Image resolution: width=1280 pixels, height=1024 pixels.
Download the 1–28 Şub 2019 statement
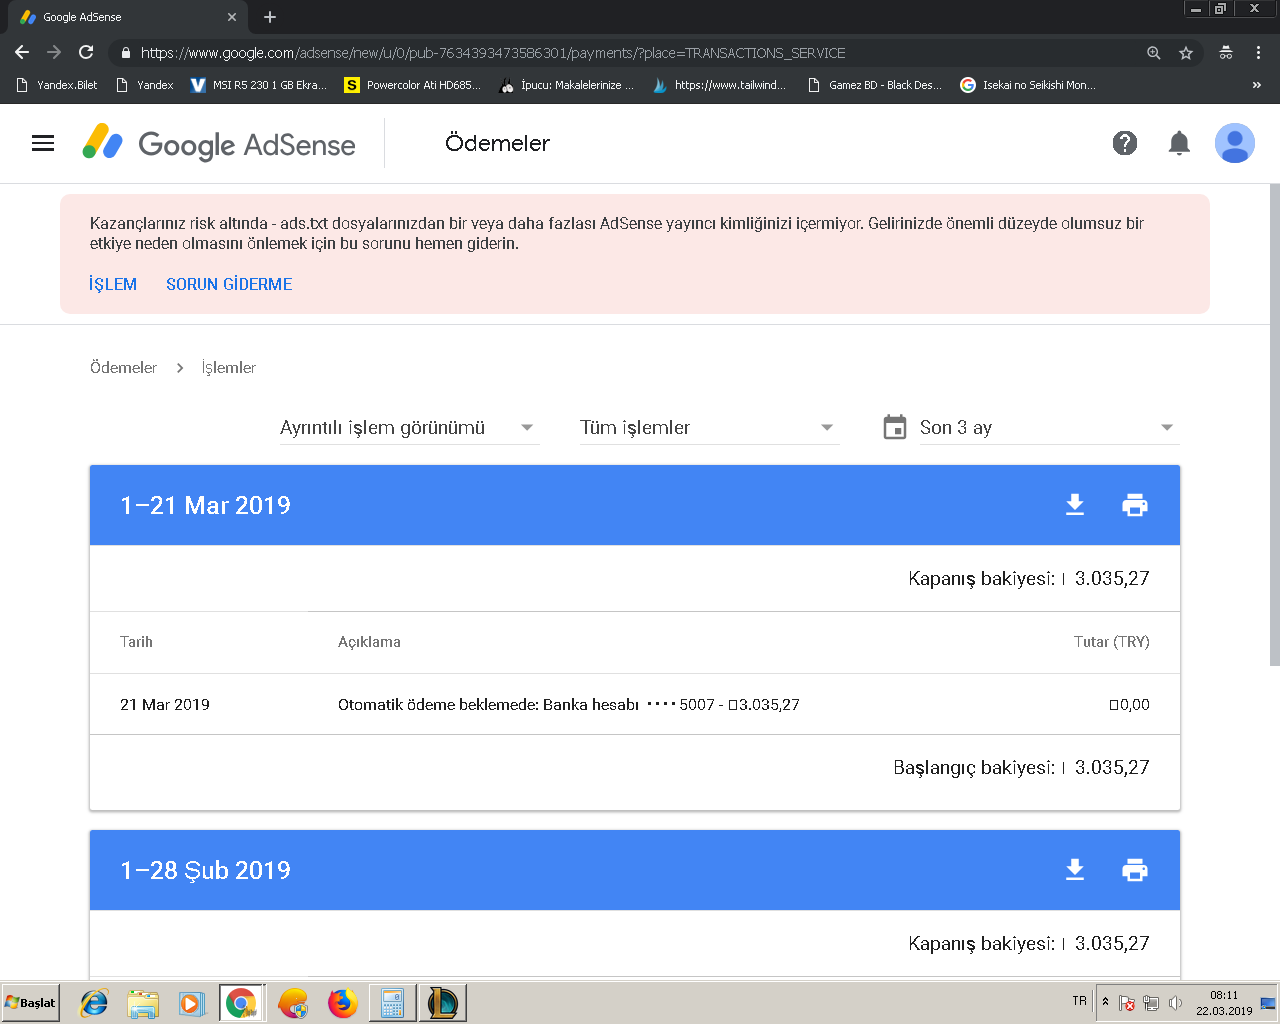click(1075, 870)
